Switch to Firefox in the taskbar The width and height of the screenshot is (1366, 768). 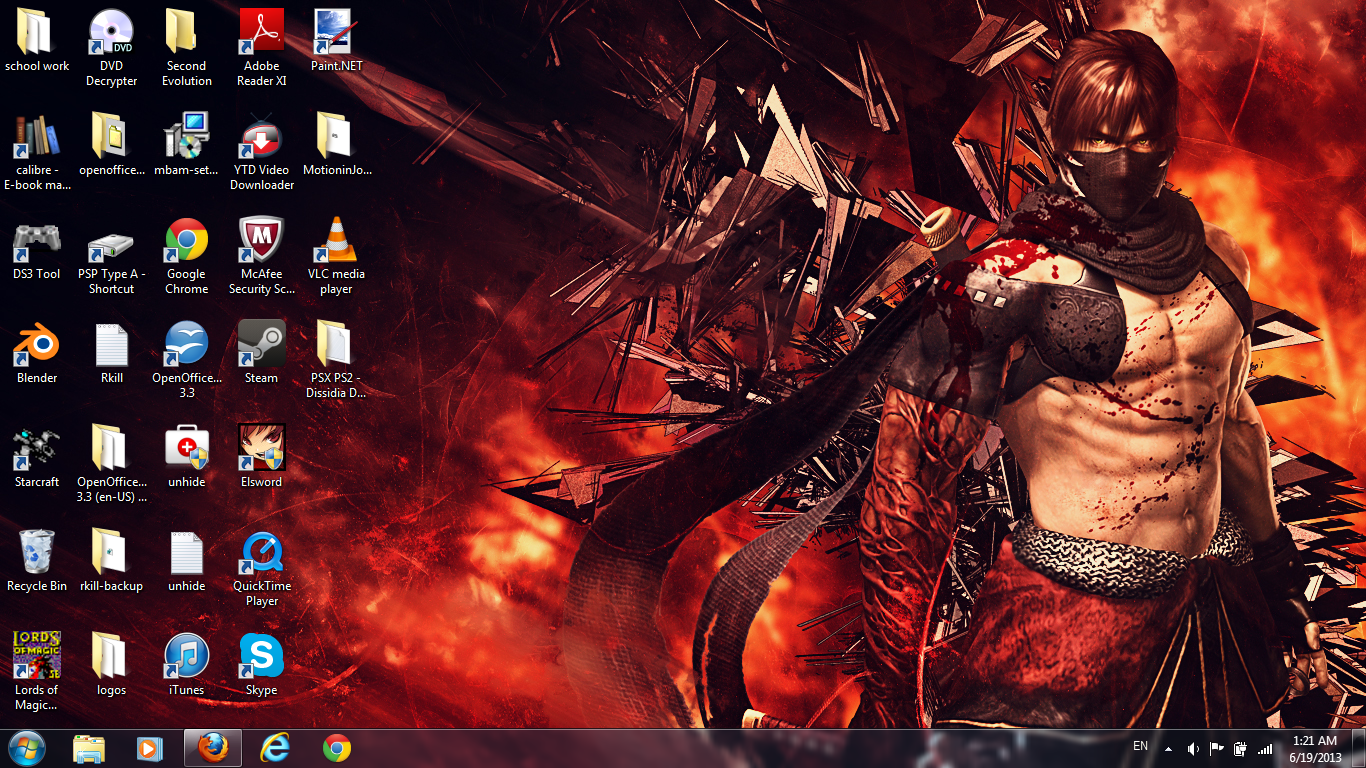pyautogui.click(x=212, y=748)
